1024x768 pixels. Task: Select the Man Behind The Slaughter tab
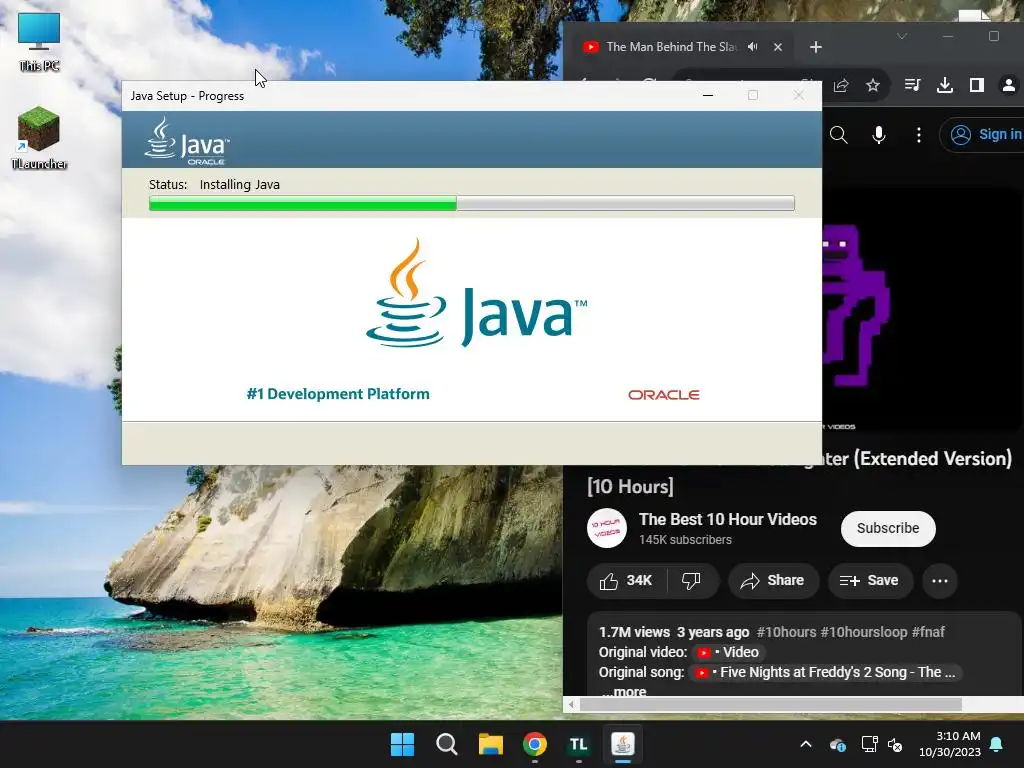671,47
